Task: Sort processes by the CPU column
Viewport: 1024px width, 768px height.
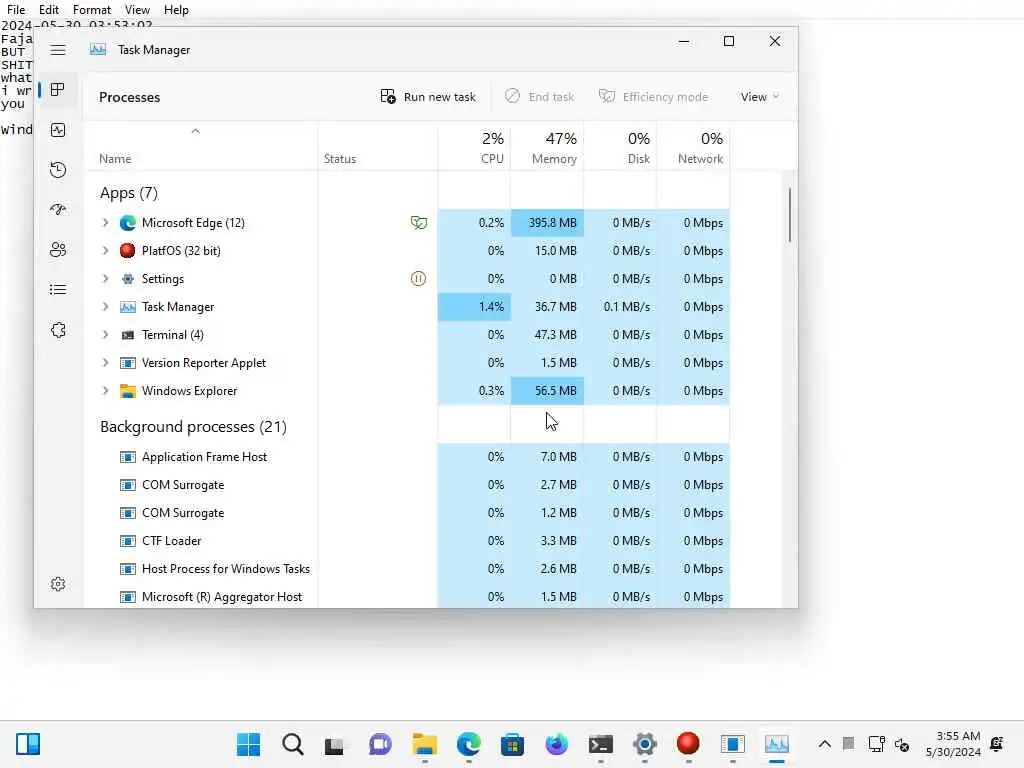Action: tap(474, 147)
